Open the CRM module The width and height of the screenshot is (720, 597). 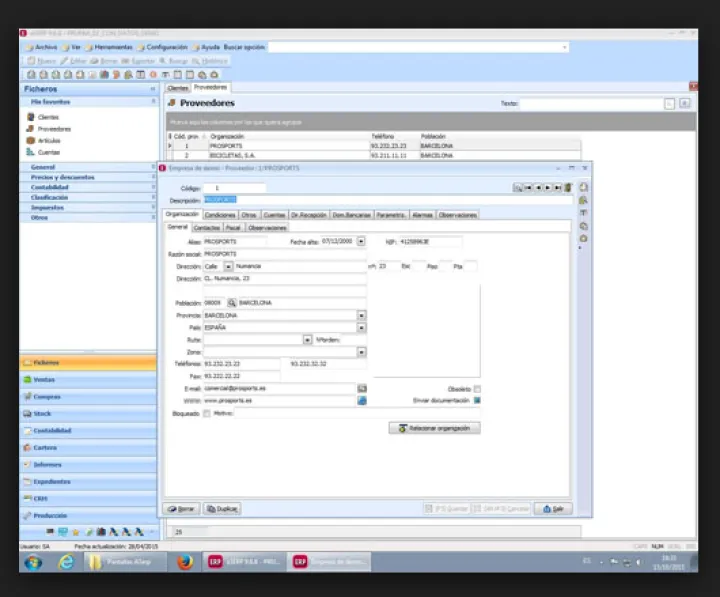tap(88, 499)
